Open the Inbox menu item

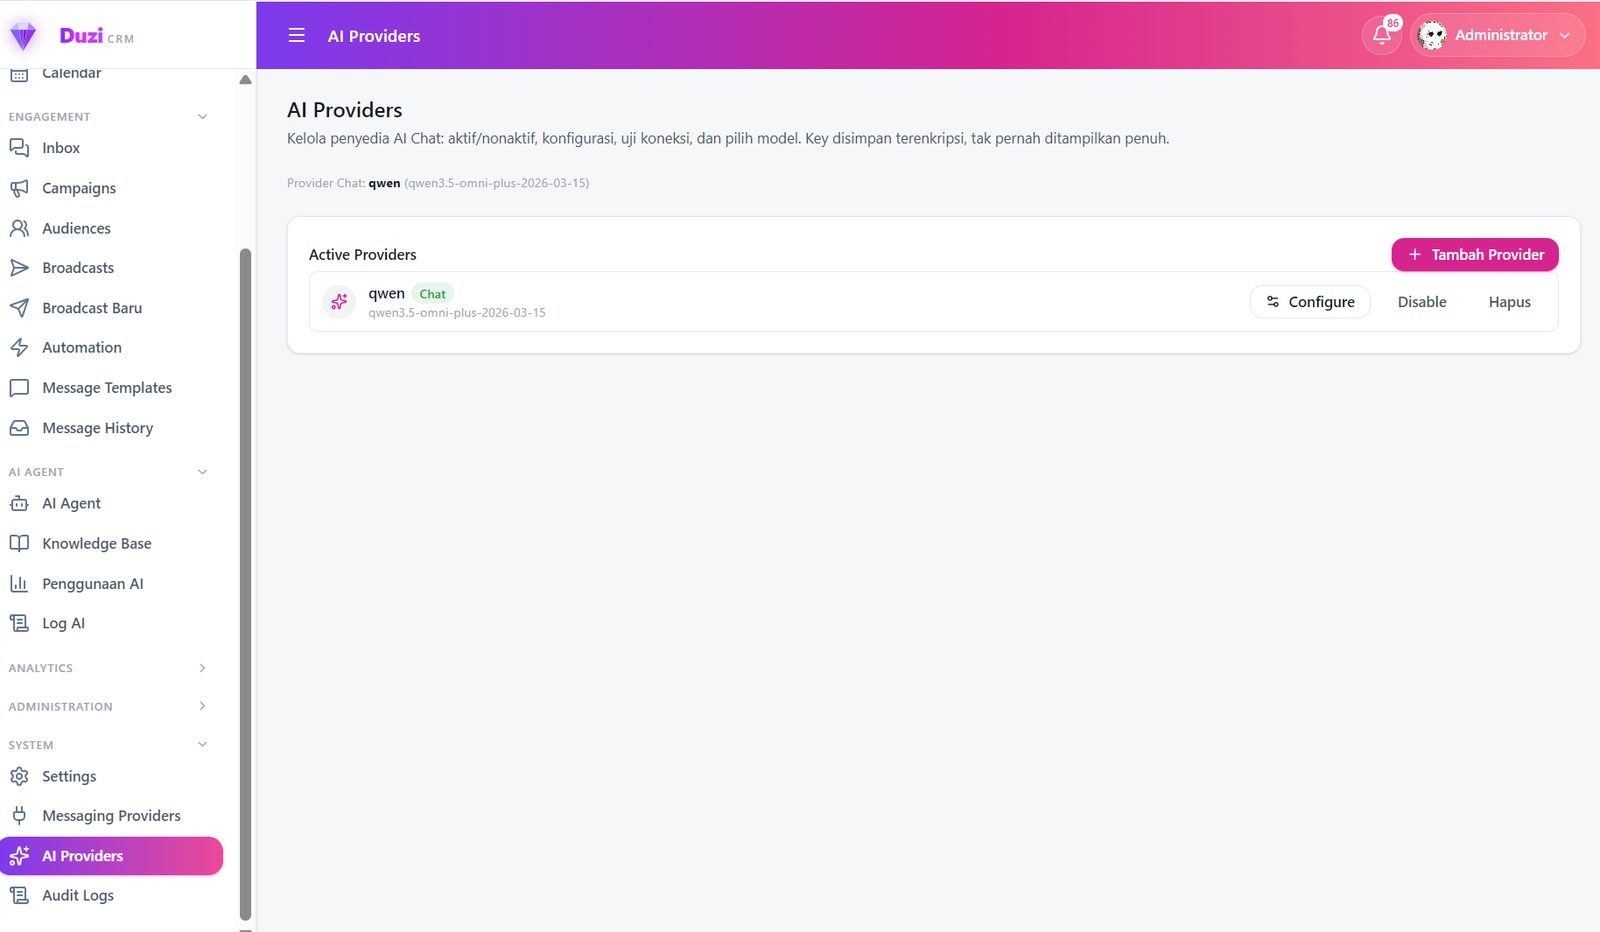pyautogui.click(x=111, y=148)
